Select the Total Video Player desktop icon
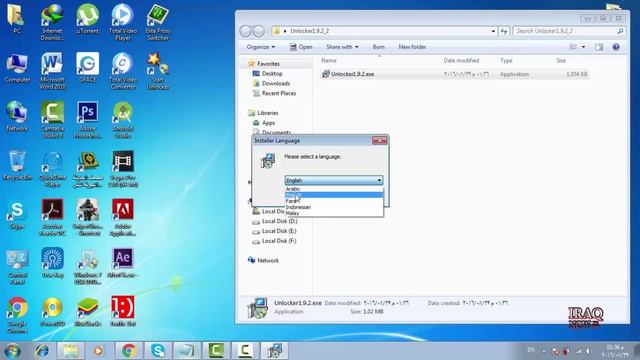Image resolution: width=640 pixels, height=360 pixels. click(123, 22)
